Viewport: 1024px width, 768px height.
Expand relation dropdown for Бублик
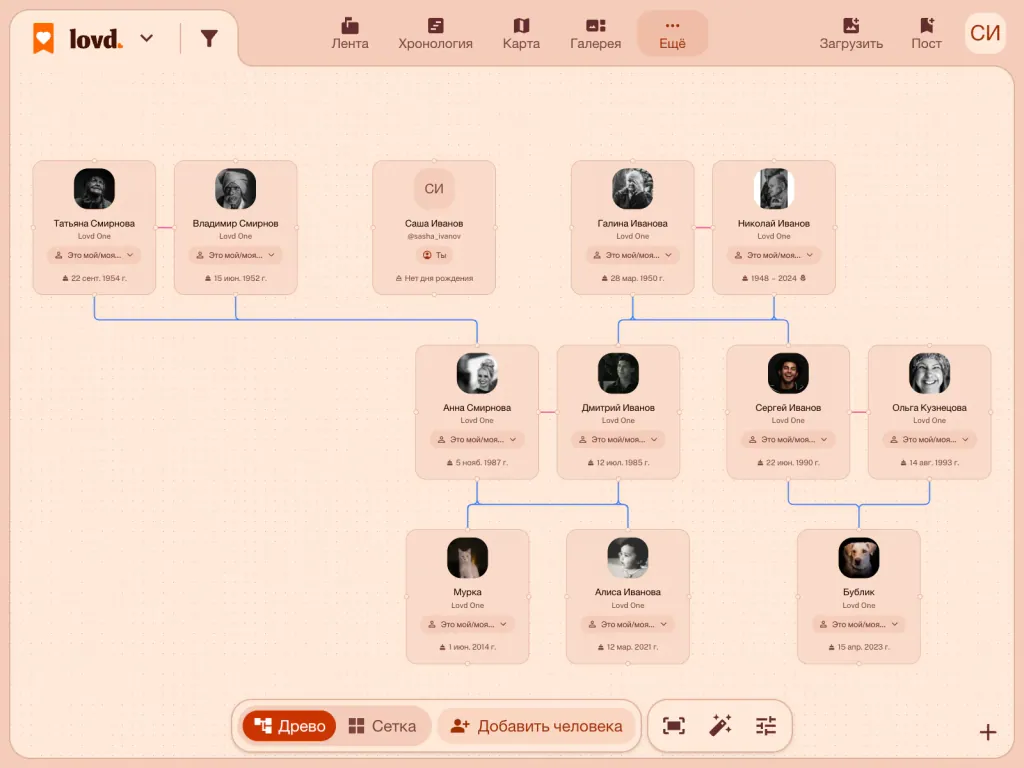click(x=859, y=624)
